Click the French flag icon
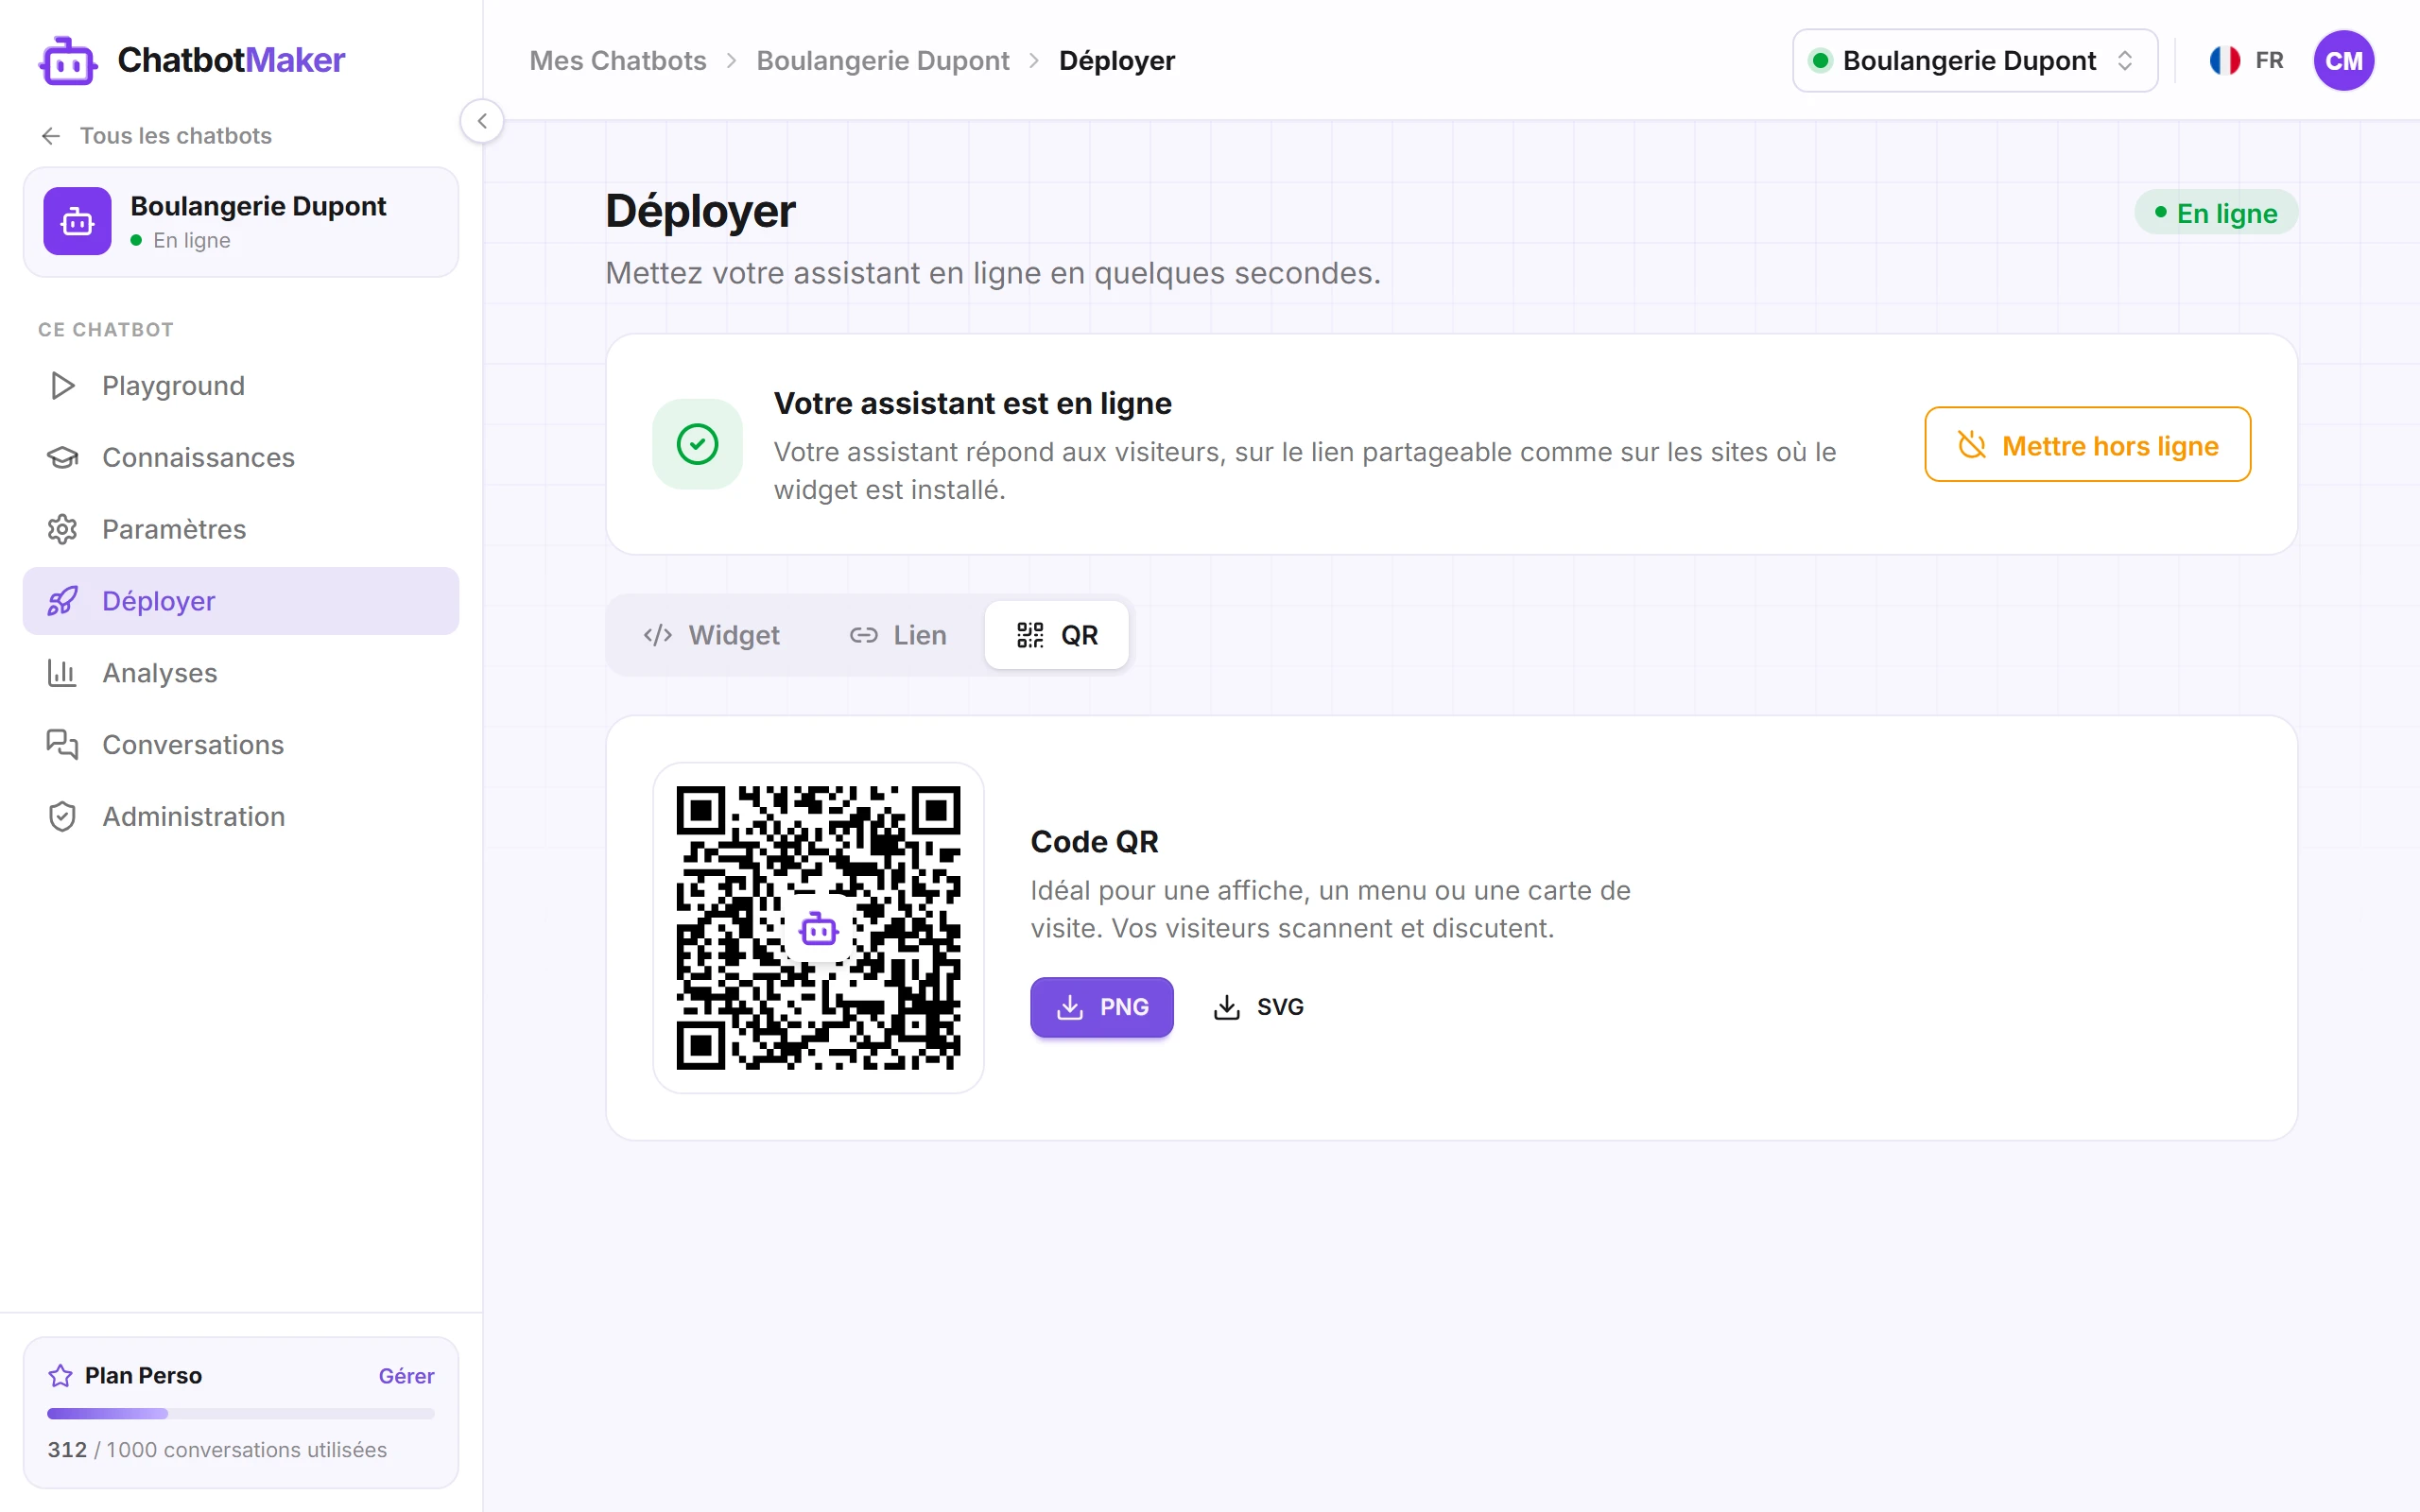The width and height of the screenshot is (2420, 1512). 2225,61
